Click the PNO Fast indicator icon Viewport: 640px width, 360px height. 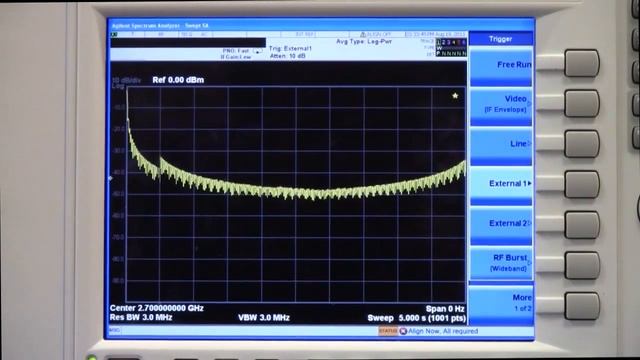[257, 51]
